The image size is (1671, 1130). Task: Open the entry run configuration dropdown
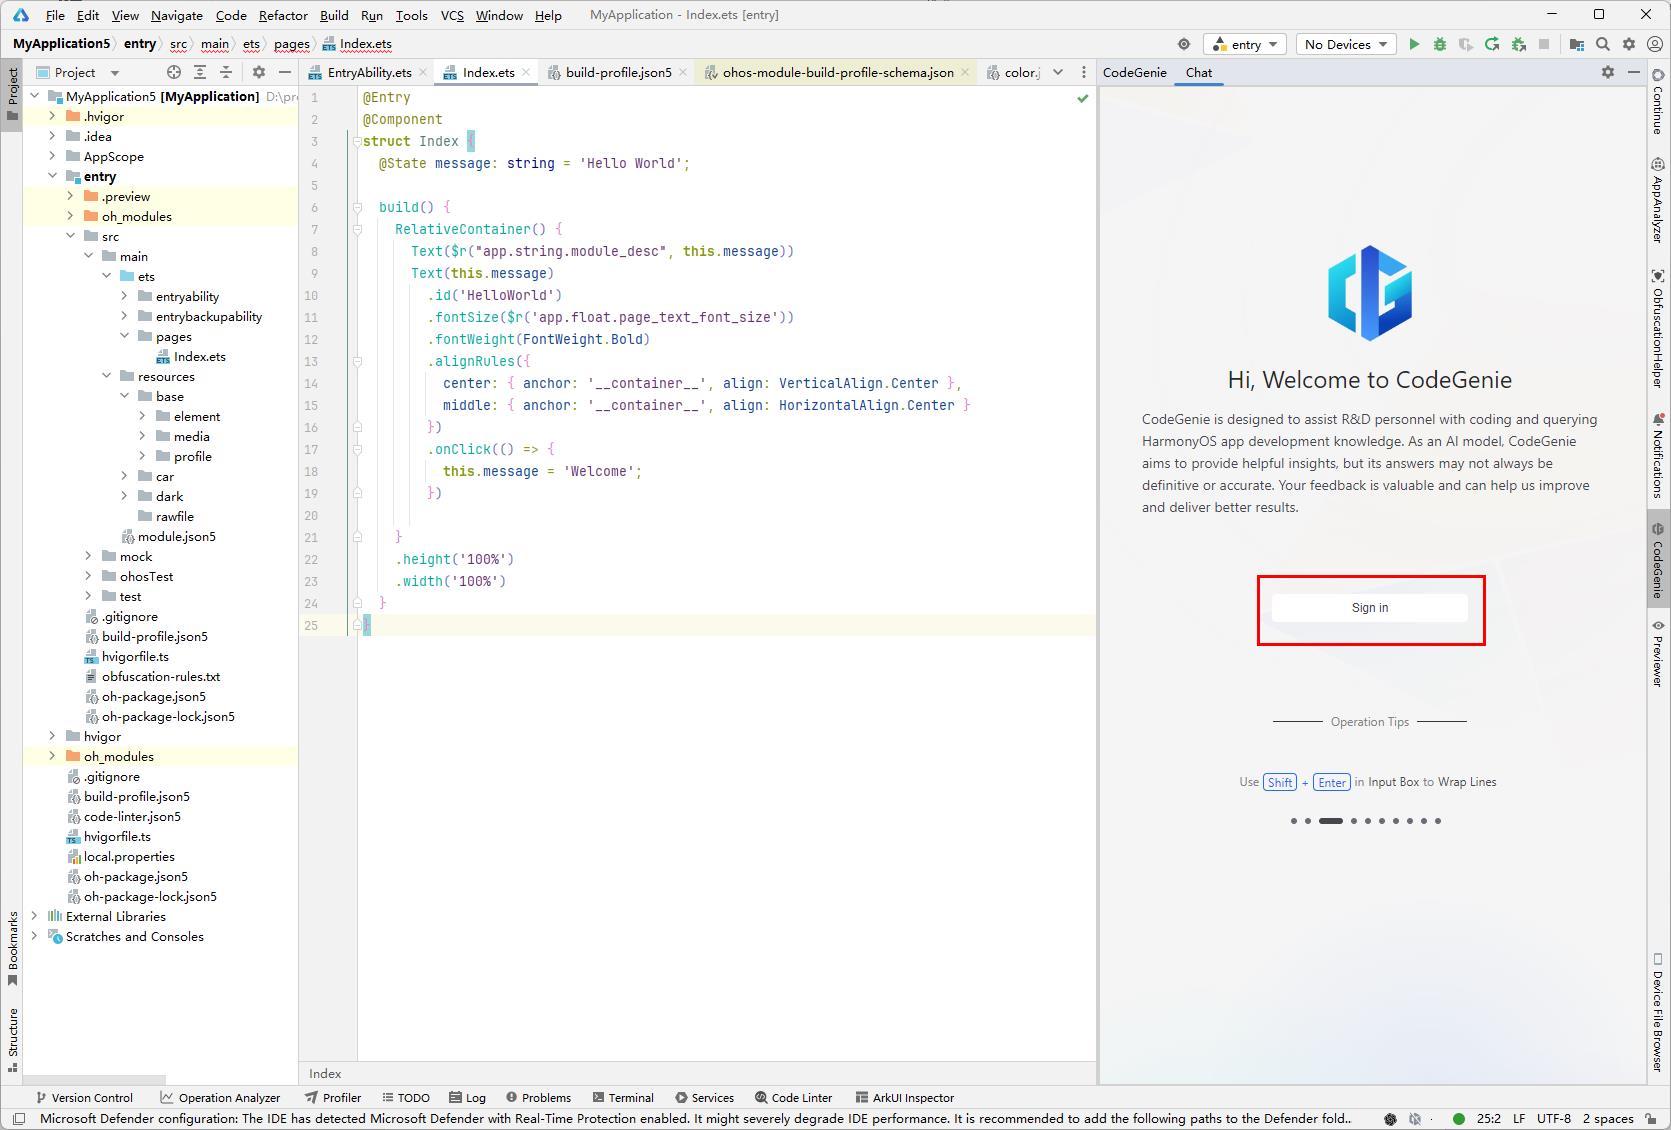[x=1245, y=44]
